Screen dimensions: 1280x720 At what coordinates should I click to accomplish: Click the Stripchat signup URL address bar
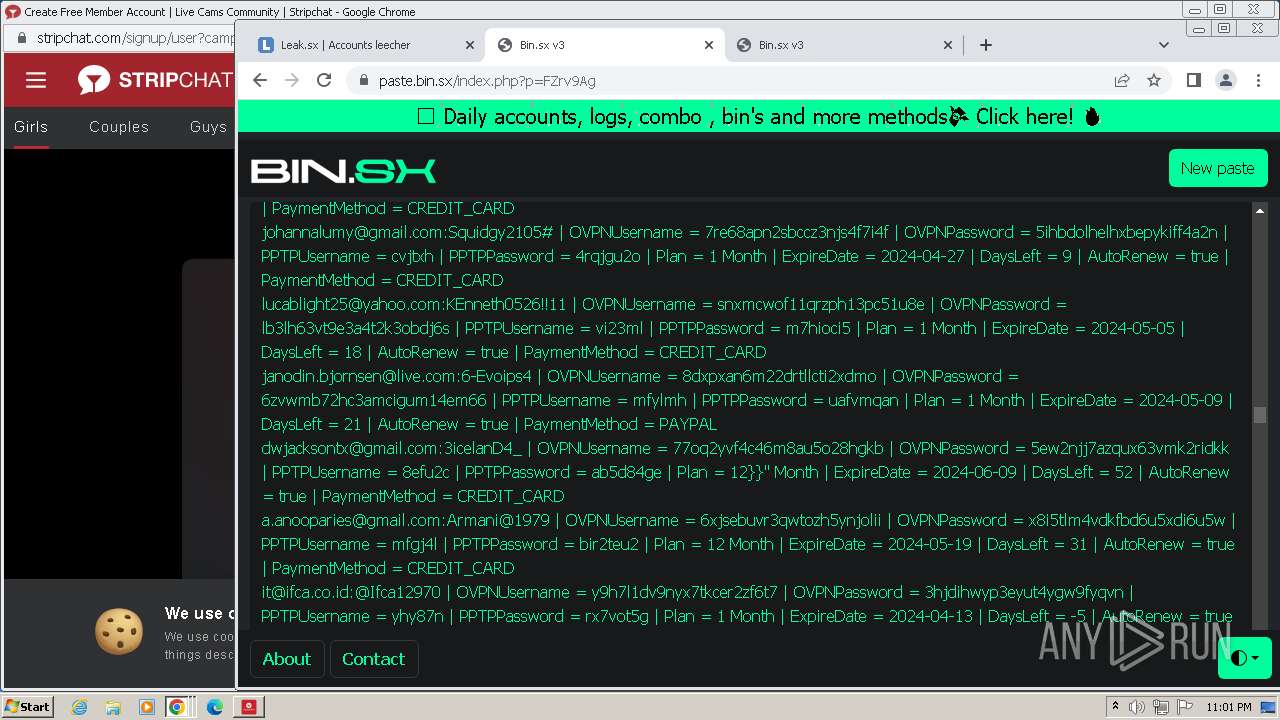[x=135, y=38]
